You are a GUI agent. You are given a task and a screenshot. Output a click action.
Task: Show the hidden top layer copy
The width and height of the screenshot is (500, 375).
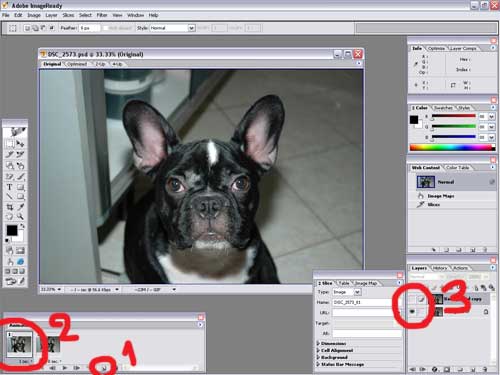(412, 299)
